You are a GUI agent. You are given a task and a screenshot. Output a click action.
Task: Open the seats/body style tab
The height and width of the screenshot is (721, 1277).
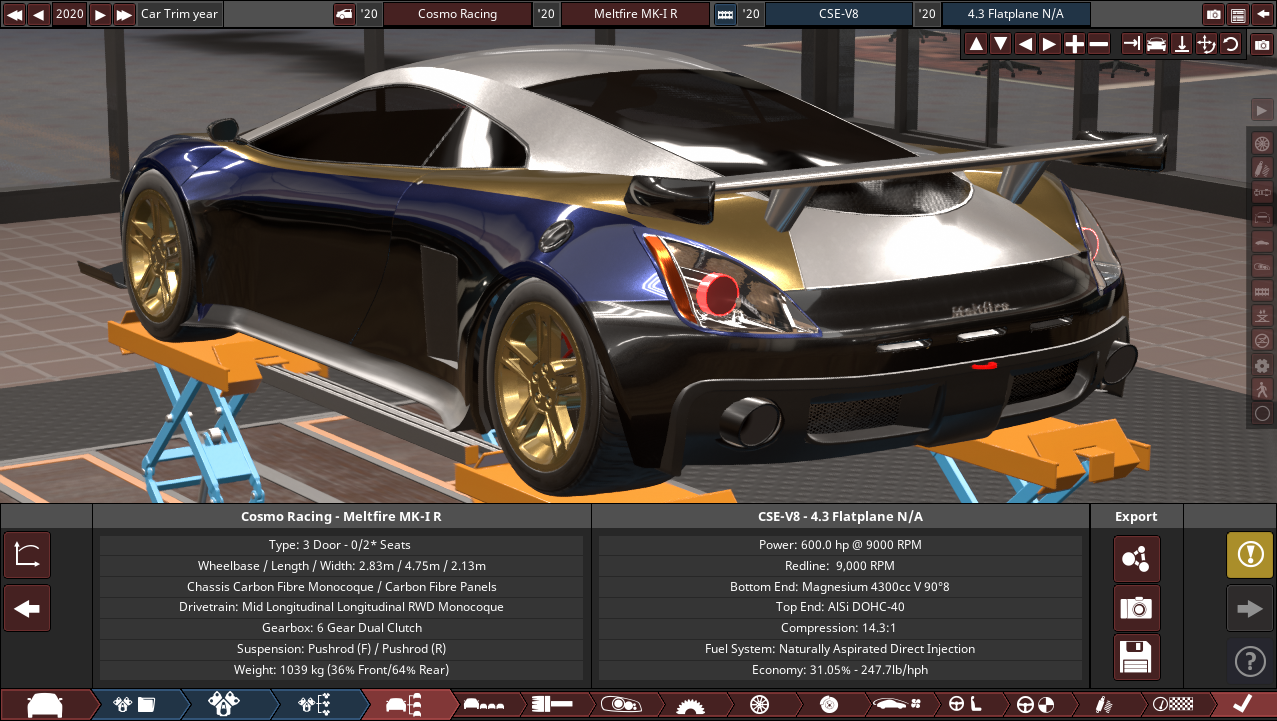pyautogui.click(x=484, y=704)
